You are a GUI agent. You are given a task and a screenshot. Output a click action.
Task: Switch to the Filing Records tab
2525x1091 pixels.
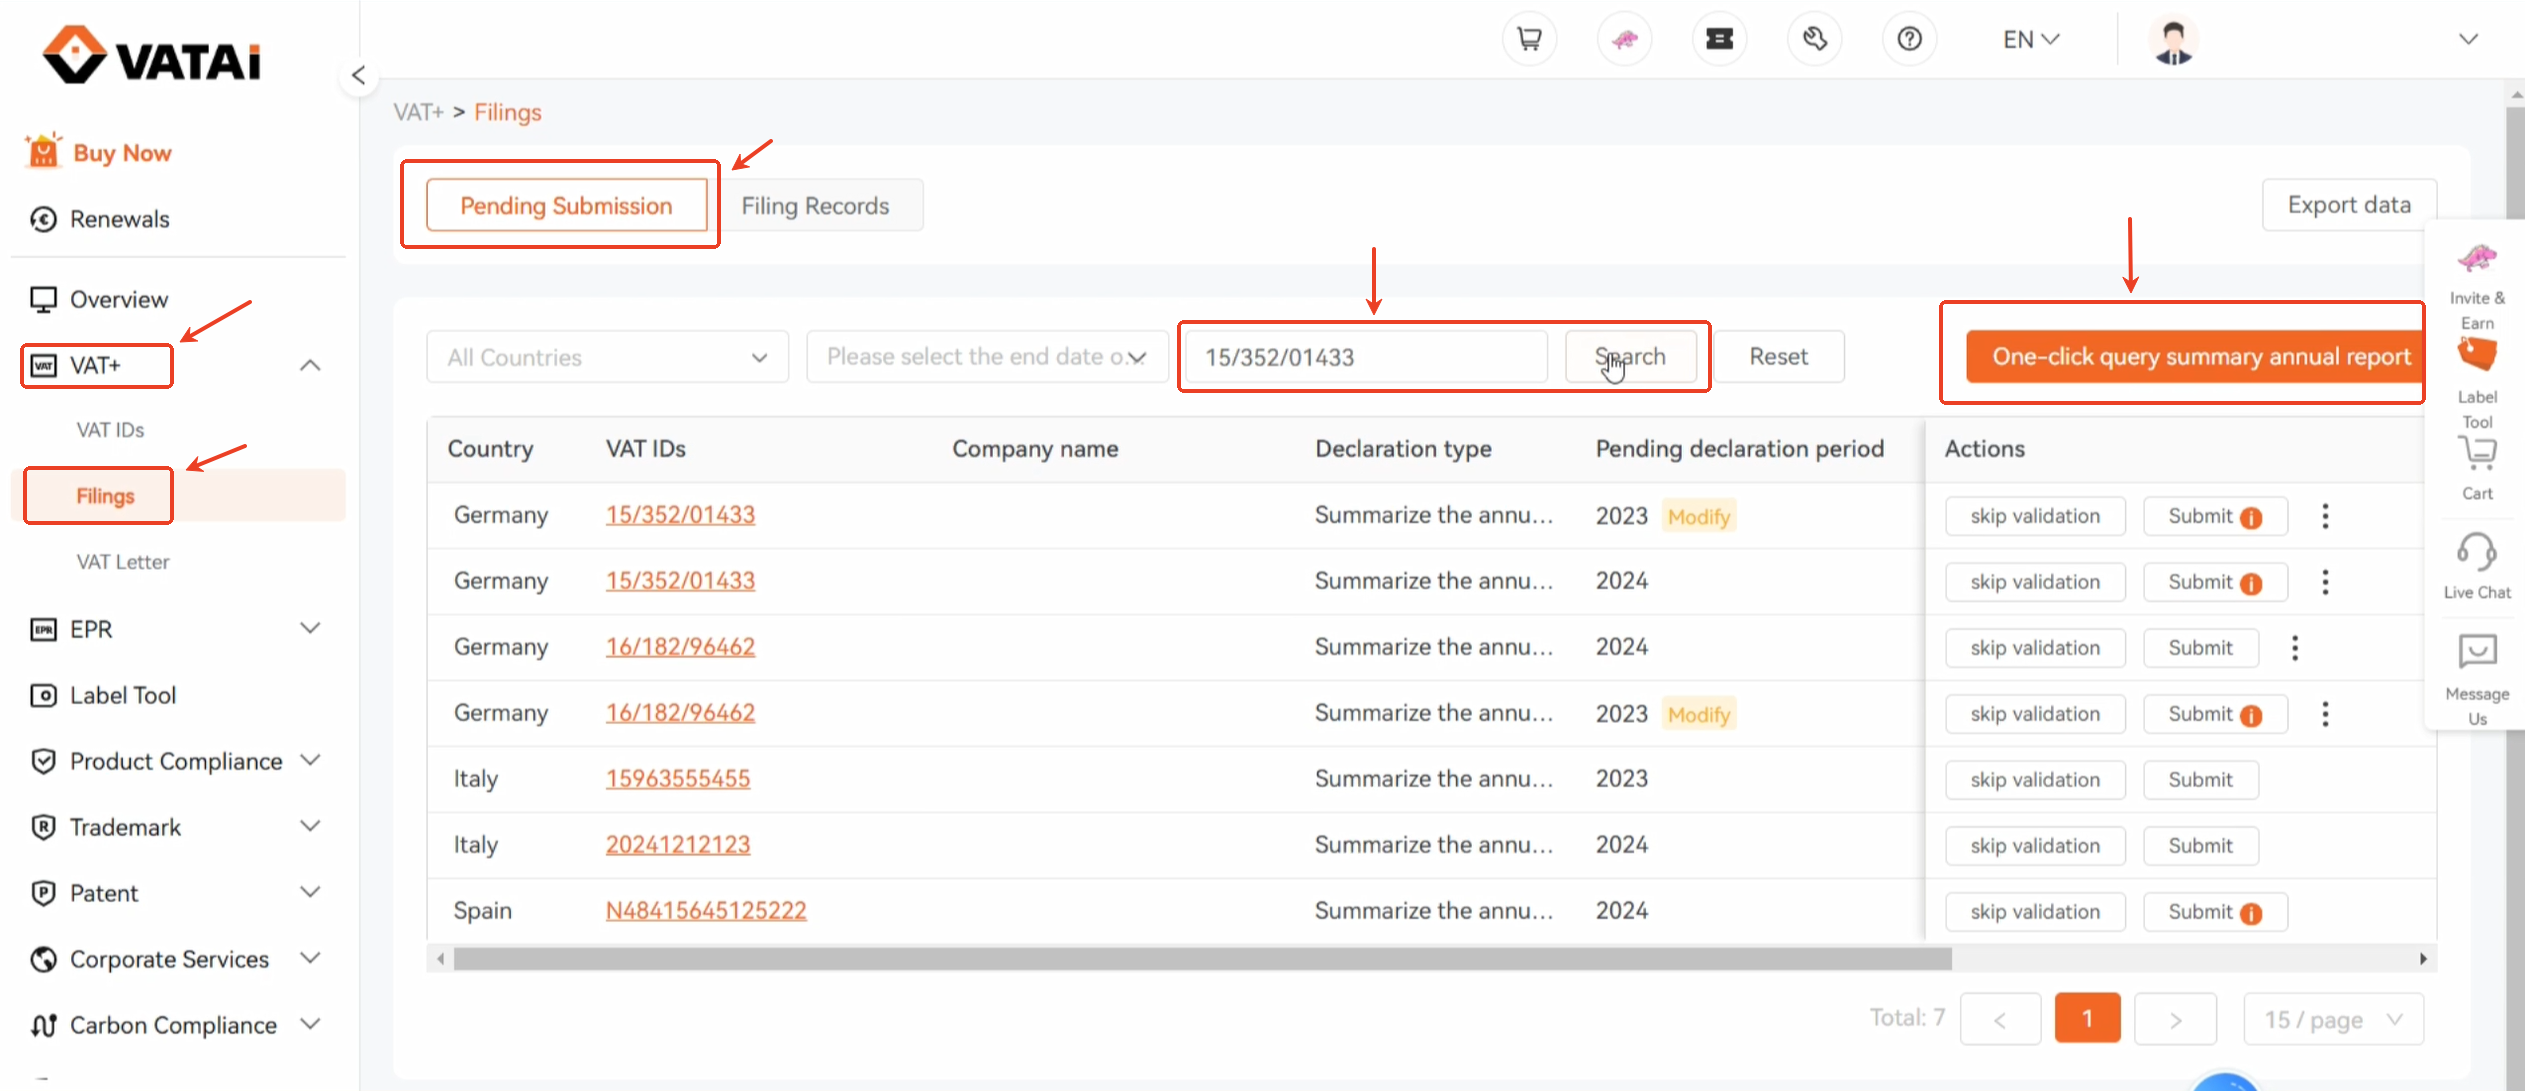pyautogui.click(x=815, y=205)
